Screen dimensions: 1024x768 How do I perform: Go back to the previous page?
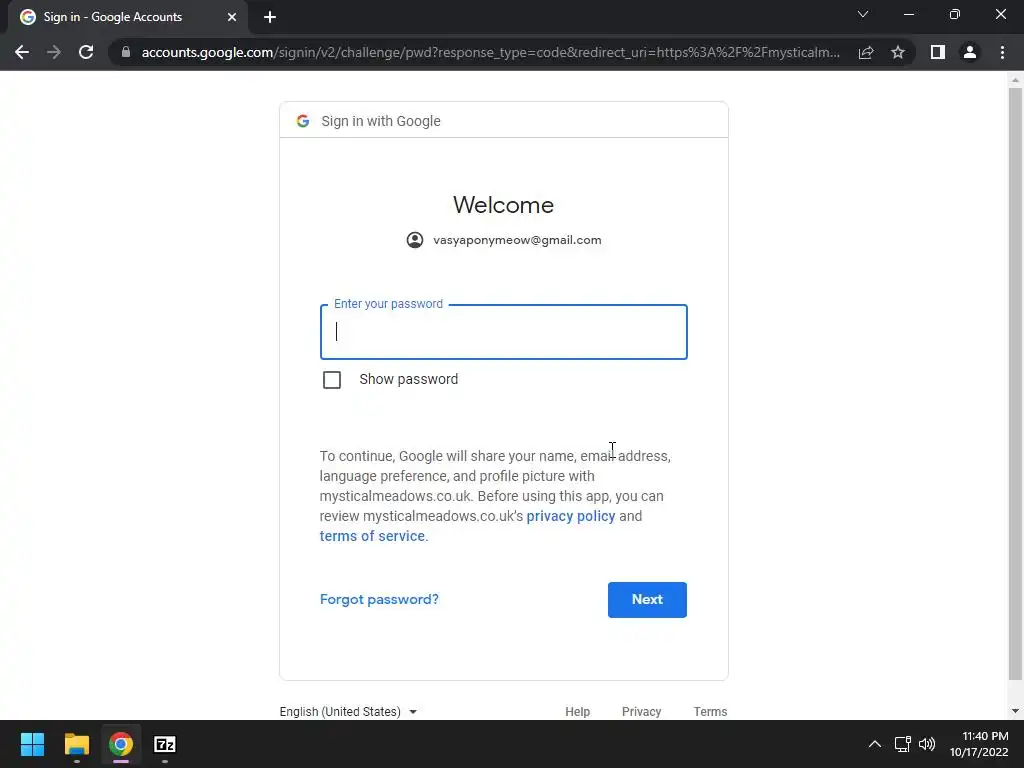click(x=22, y=52)
